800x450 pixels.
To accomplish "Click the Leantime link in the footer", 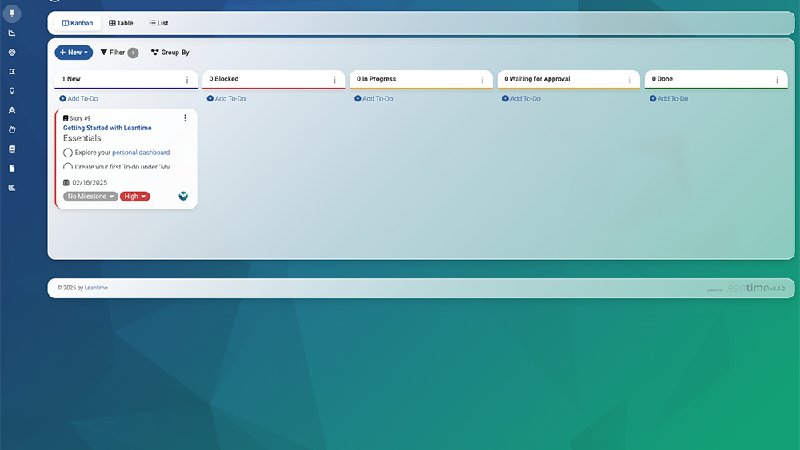I will point(96,288).
